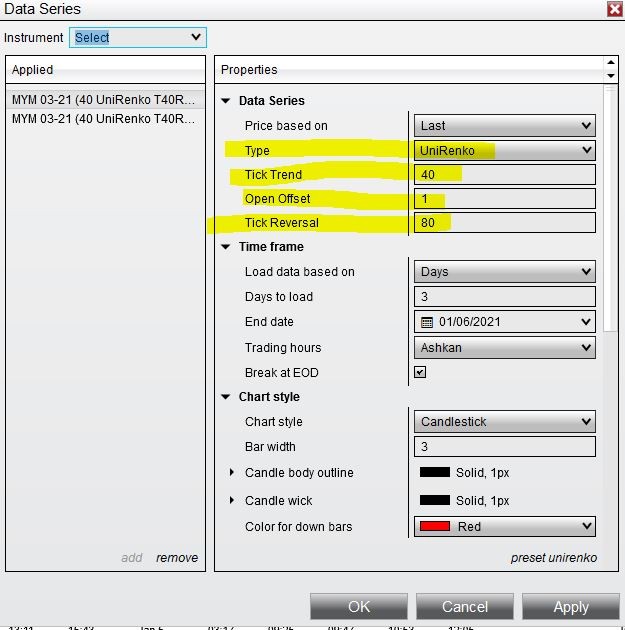Click the remove link in Applied panel
This screenshot has height=630, width=625.
(x=177, y=557)
